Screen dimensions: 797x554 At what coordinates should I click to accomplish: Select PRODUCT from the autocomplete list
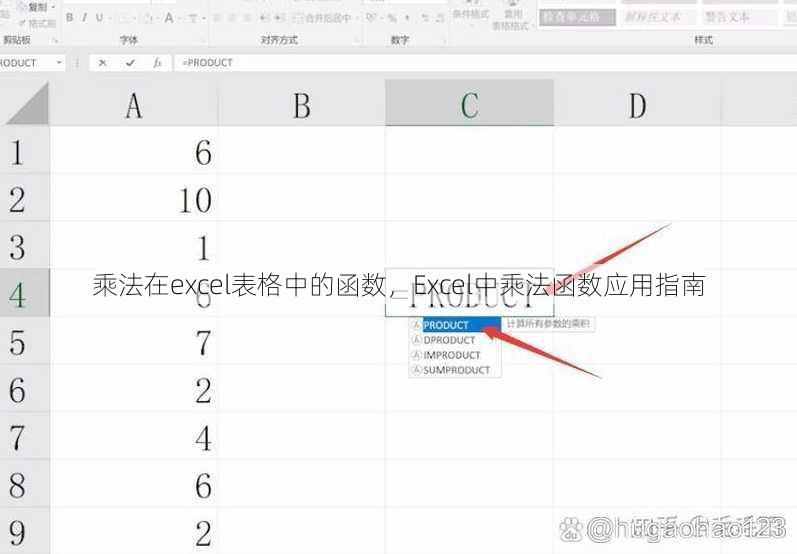click(x=455, y=325)
